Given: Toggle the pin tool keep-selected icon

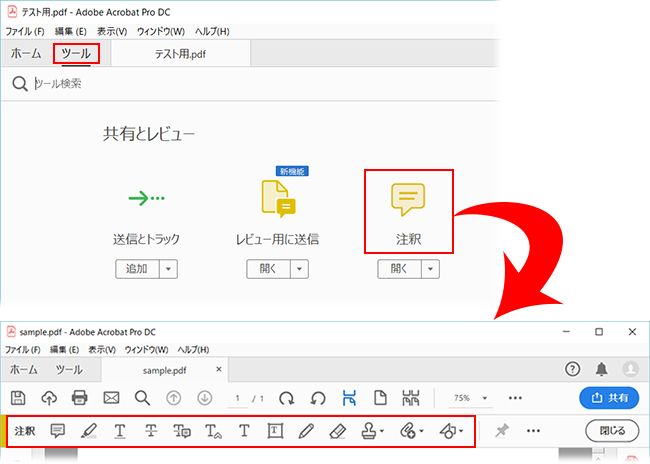Looking at the screenshot, I should [502, 430].
